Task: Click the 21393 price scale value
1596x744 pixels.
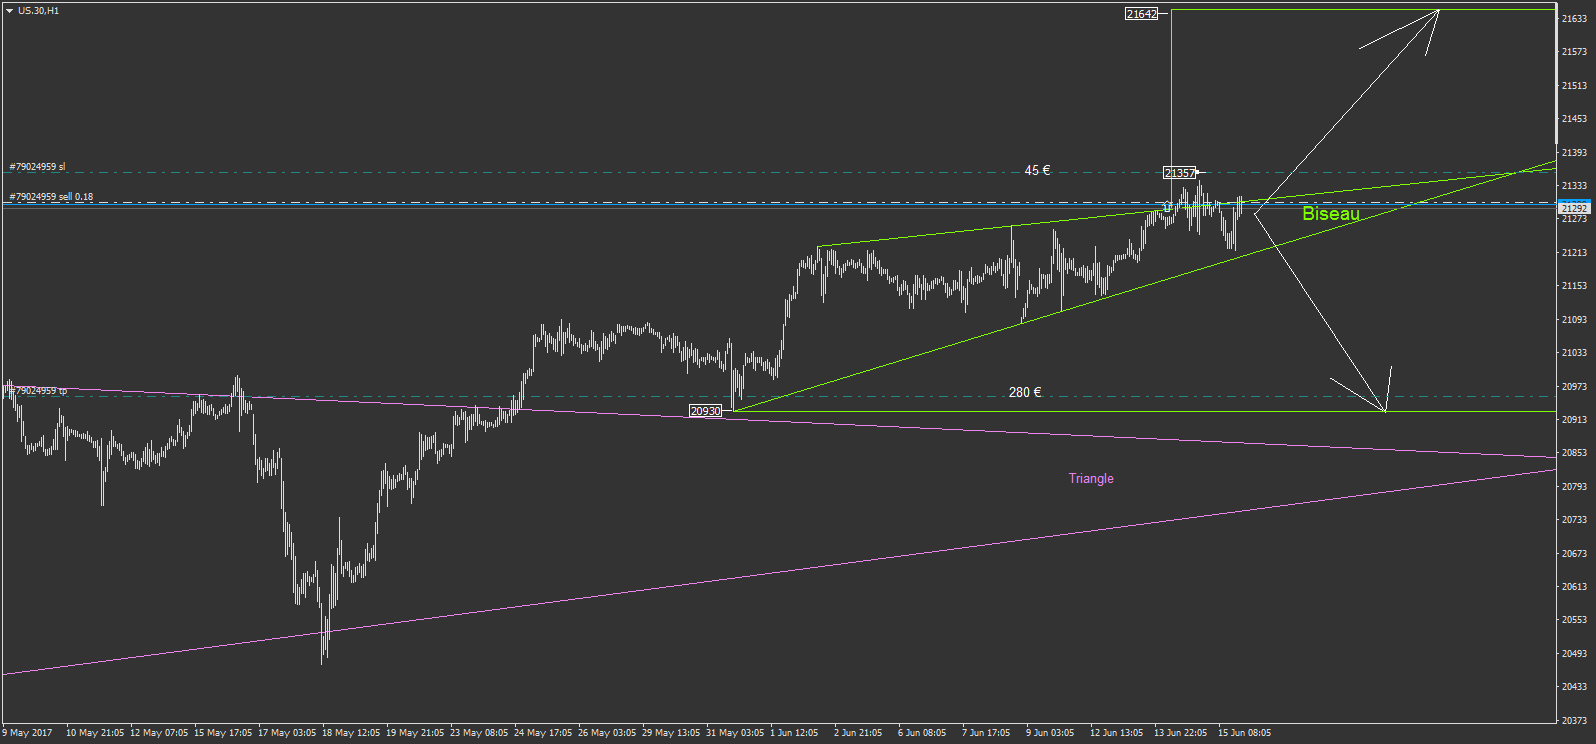Action: click(1574, 153)
